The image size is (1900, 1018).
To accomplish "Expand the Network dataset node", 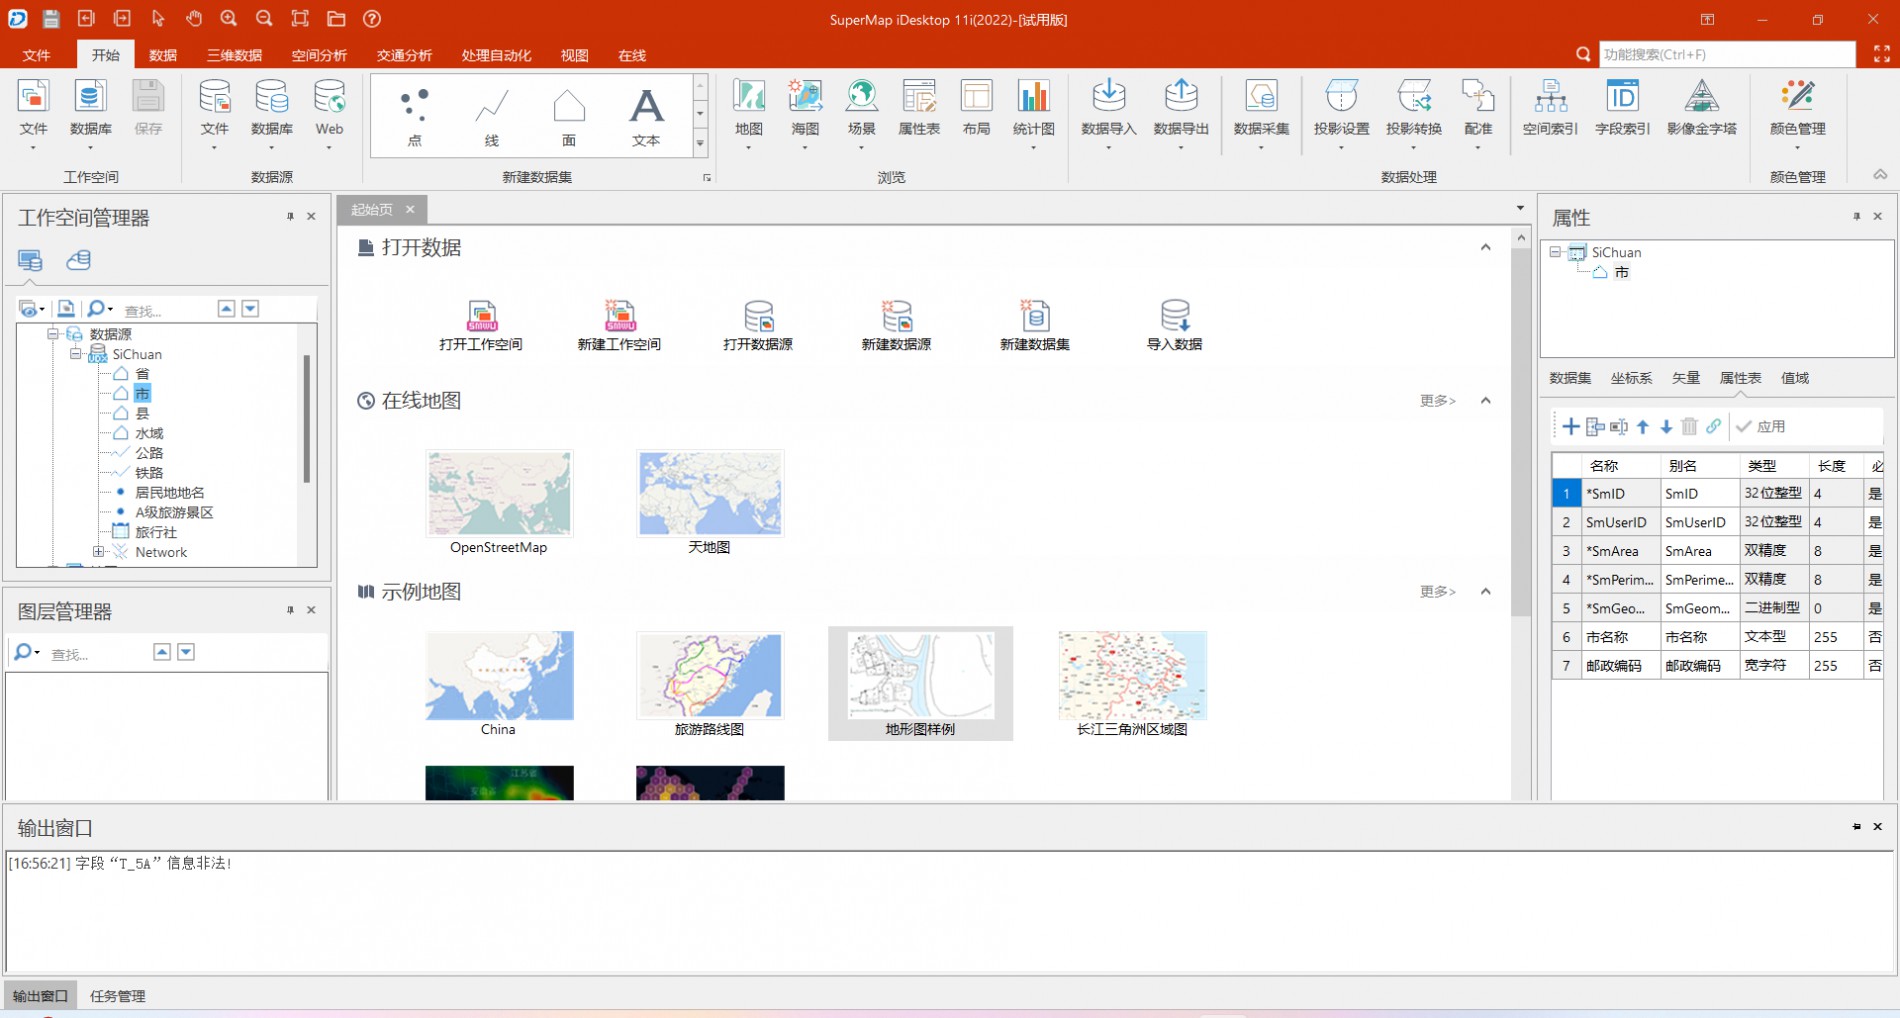I will tap(98, 552).
